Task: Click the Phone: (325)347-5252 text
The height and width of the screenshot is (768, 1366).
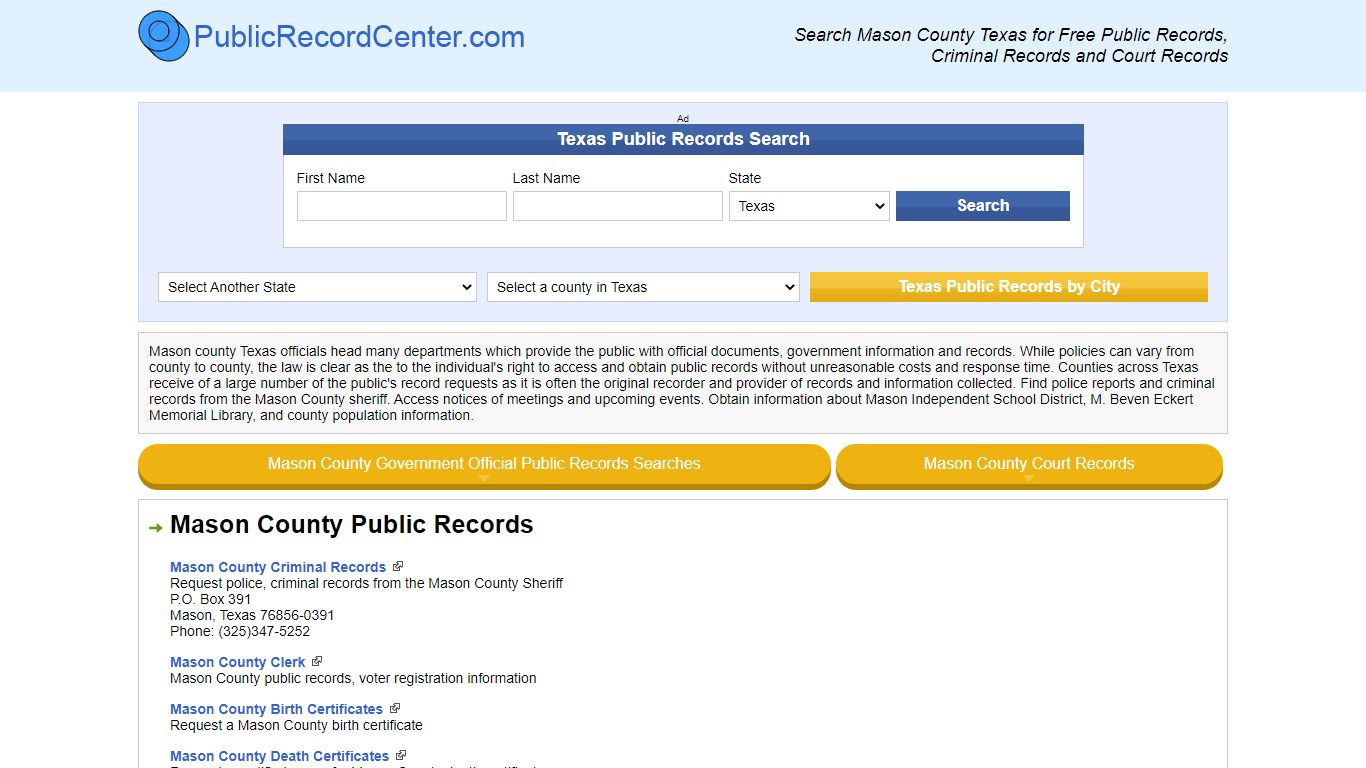Action: [240, 631]
